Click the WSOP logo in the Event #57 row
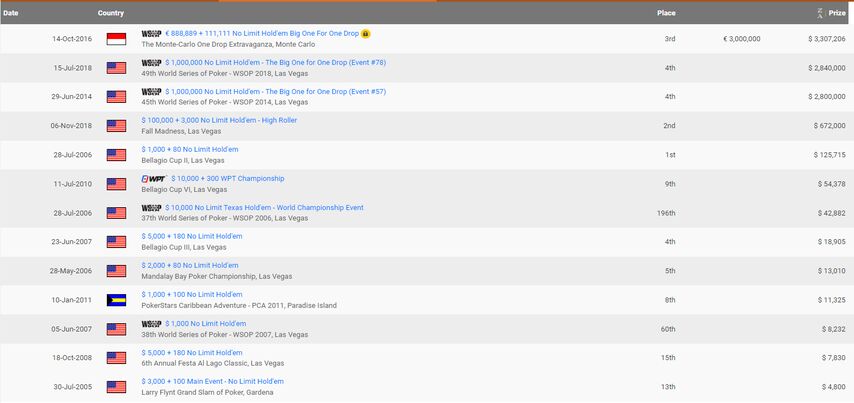 click(x=151, y=91)
